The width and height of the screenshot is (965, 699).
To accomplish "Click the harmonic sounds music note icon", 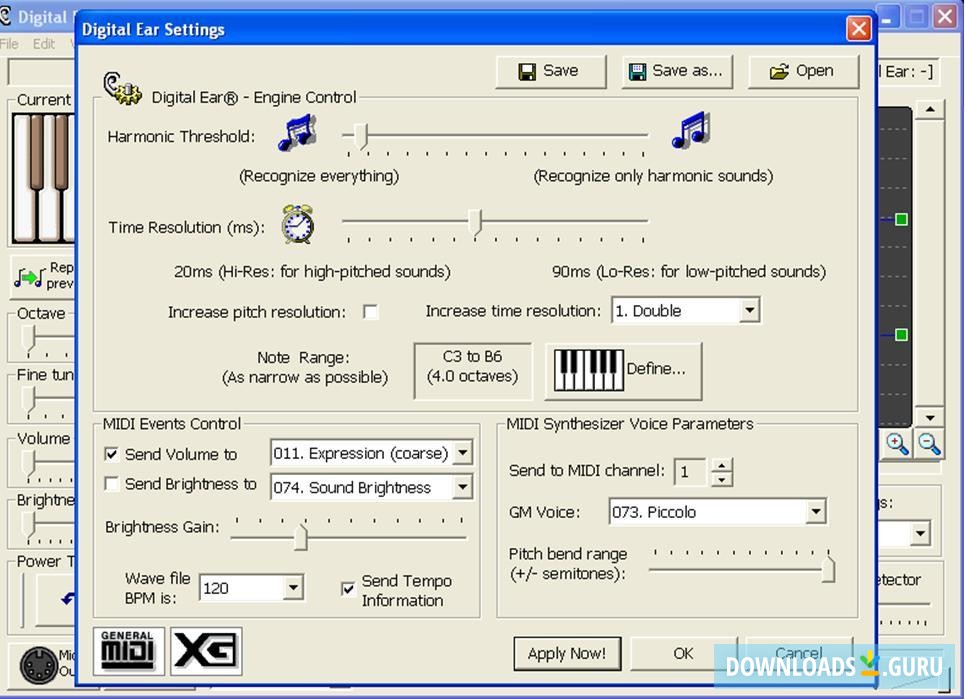I will (x=689, y=133).
